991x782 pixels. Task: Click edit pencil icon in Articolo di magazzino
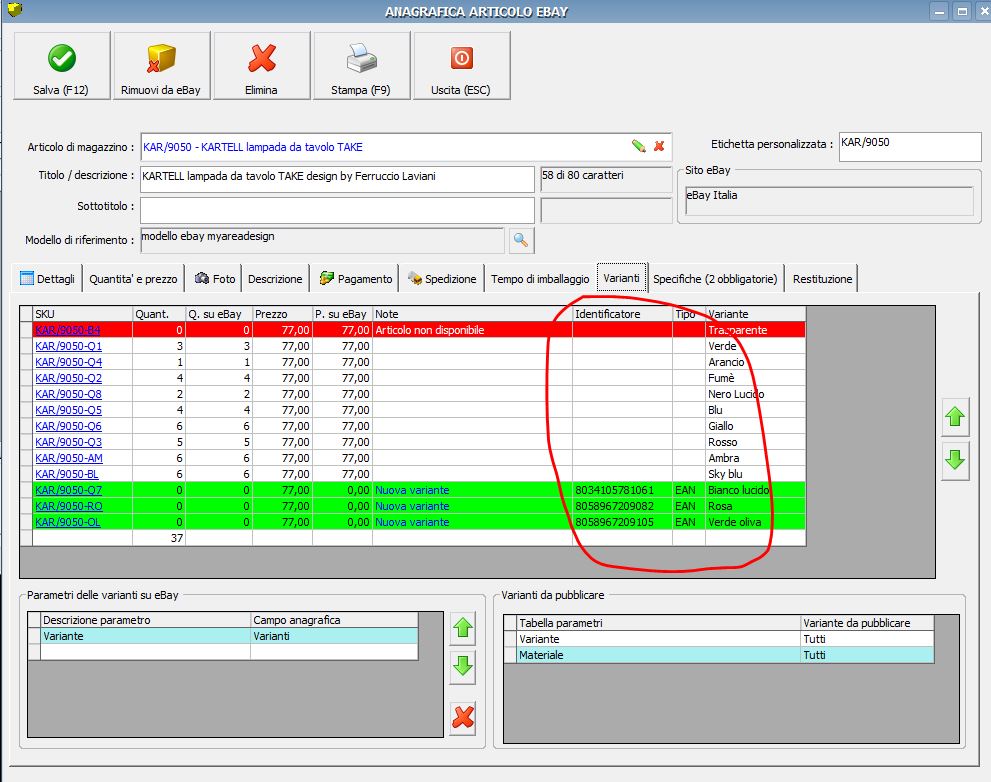[x=638, y=146]
